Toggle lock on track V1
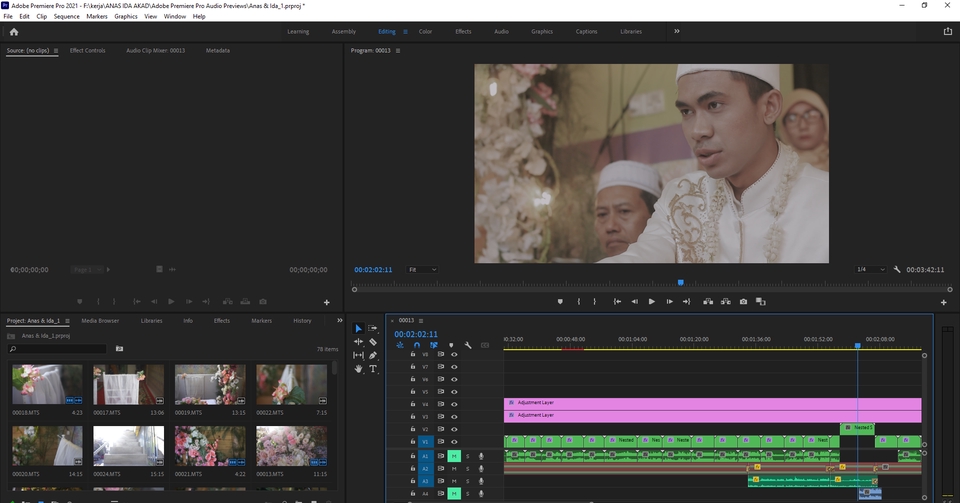Image resolution: width=960 pixels, height=503 pixels. pyautogui.click(x=413, y=441)
